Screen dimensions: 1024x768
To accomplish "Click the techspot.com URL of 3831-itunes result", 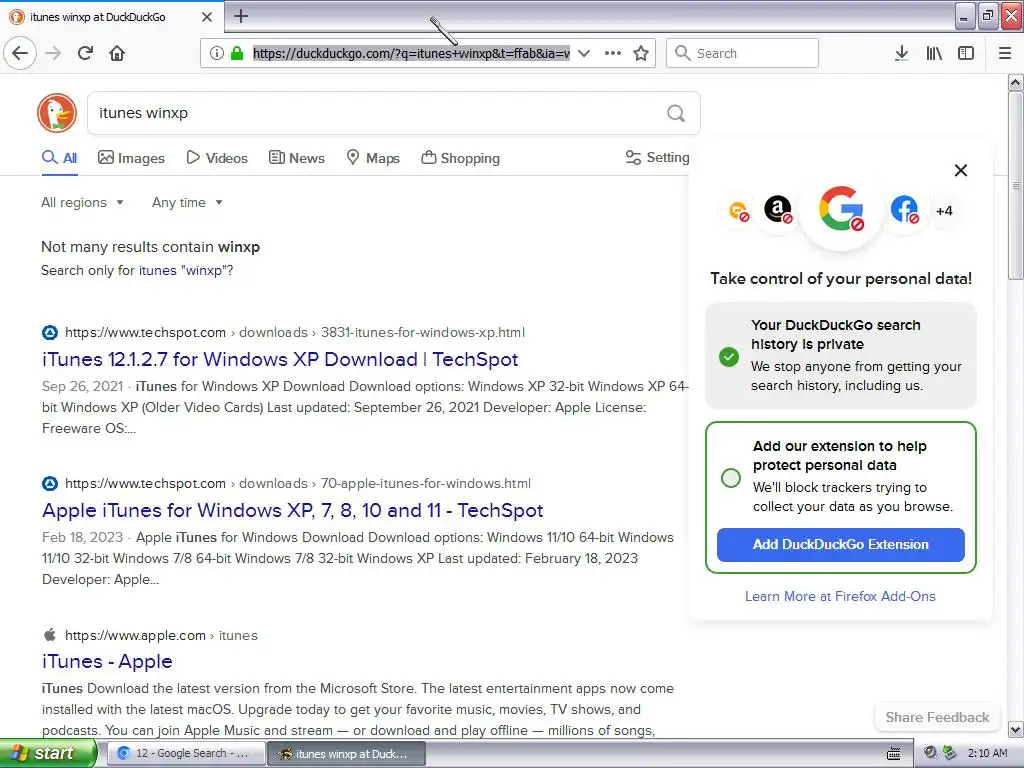I will 295,332.
